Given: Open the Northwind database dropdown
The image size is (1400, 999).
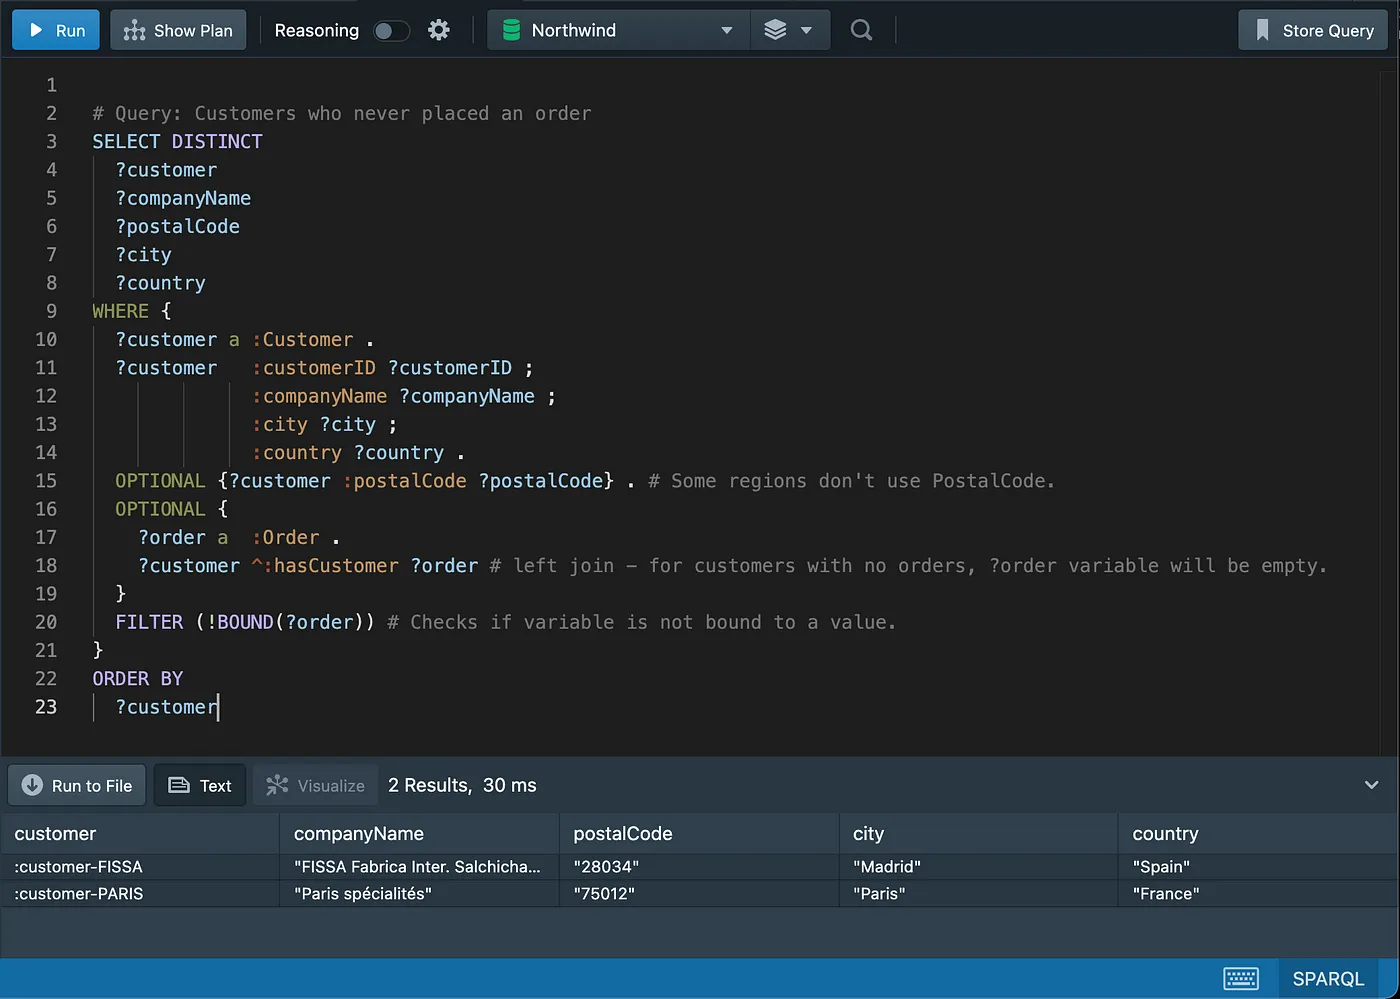Looking at the screenshot, I should [618, 30].
